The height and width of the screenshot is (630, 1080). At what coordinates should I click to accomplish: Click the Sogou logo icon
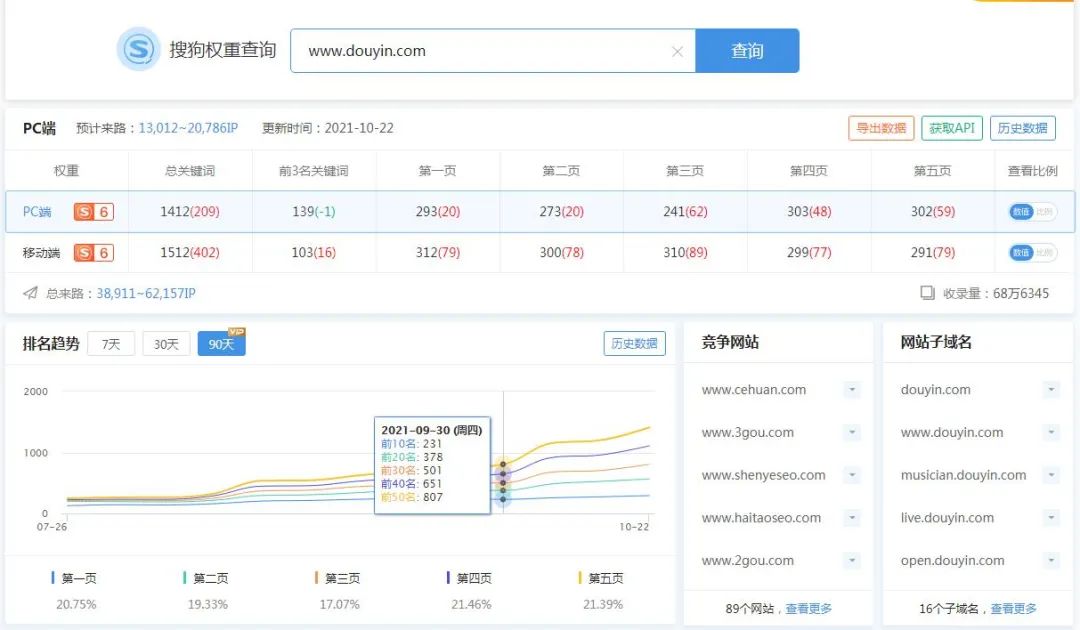[x=138, y=49]
